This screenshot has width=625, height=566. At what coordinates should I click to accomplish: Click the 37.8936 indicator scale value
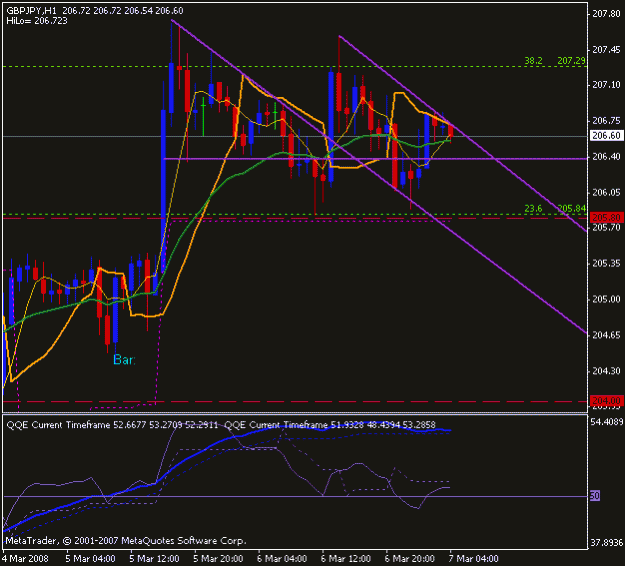(x=606, y=543)
